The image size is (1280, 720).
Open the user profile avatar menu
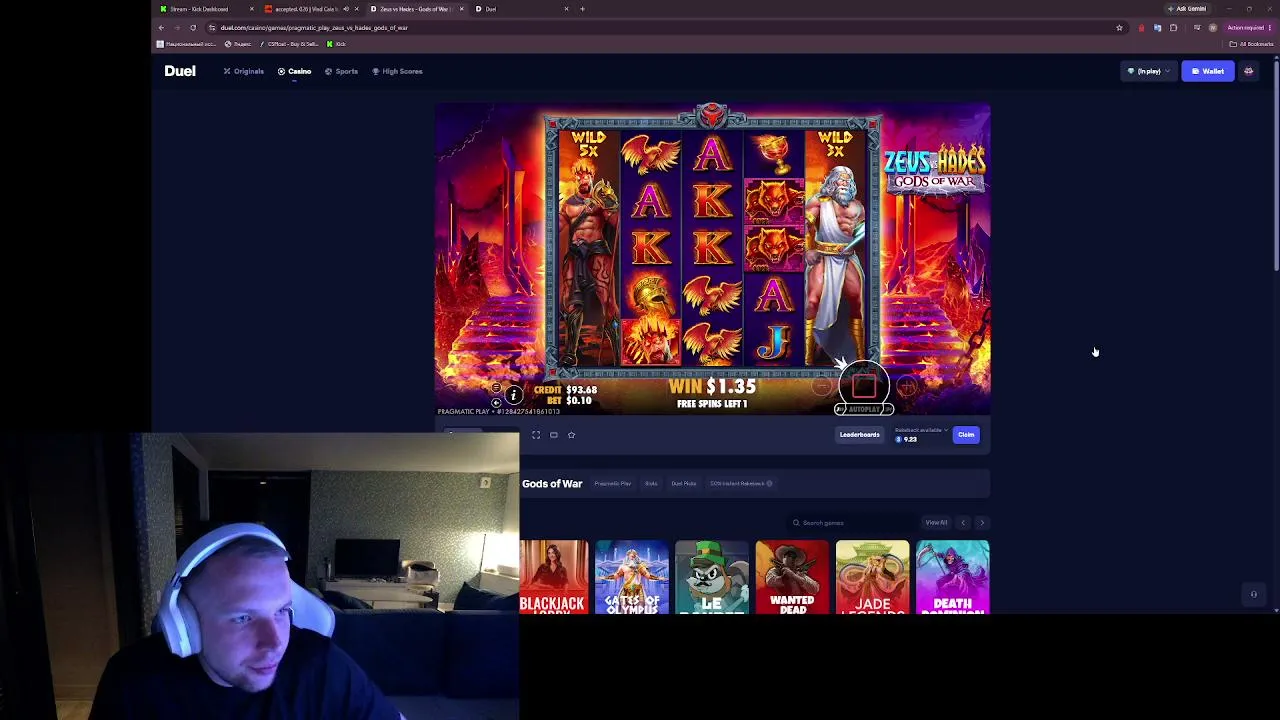(x=1248, y=71)
